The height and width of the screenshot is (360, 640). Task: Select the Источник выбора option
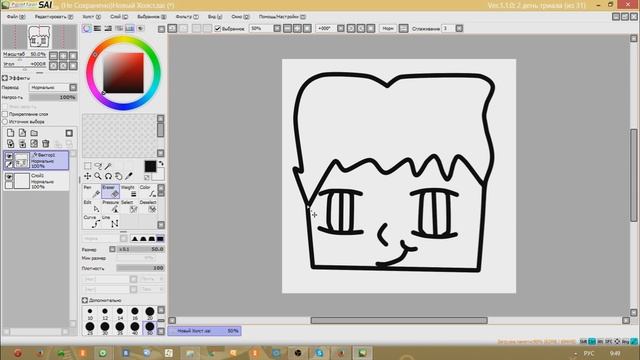5,122
